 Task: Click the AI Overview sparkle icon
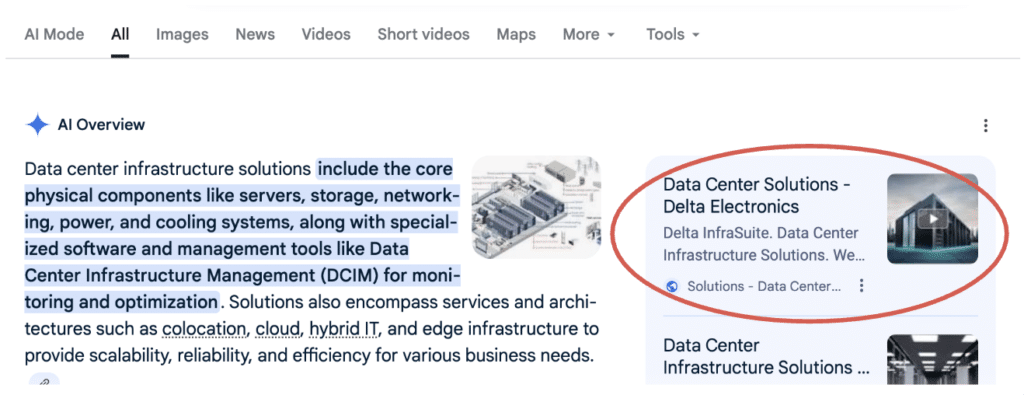coord(37,125)
